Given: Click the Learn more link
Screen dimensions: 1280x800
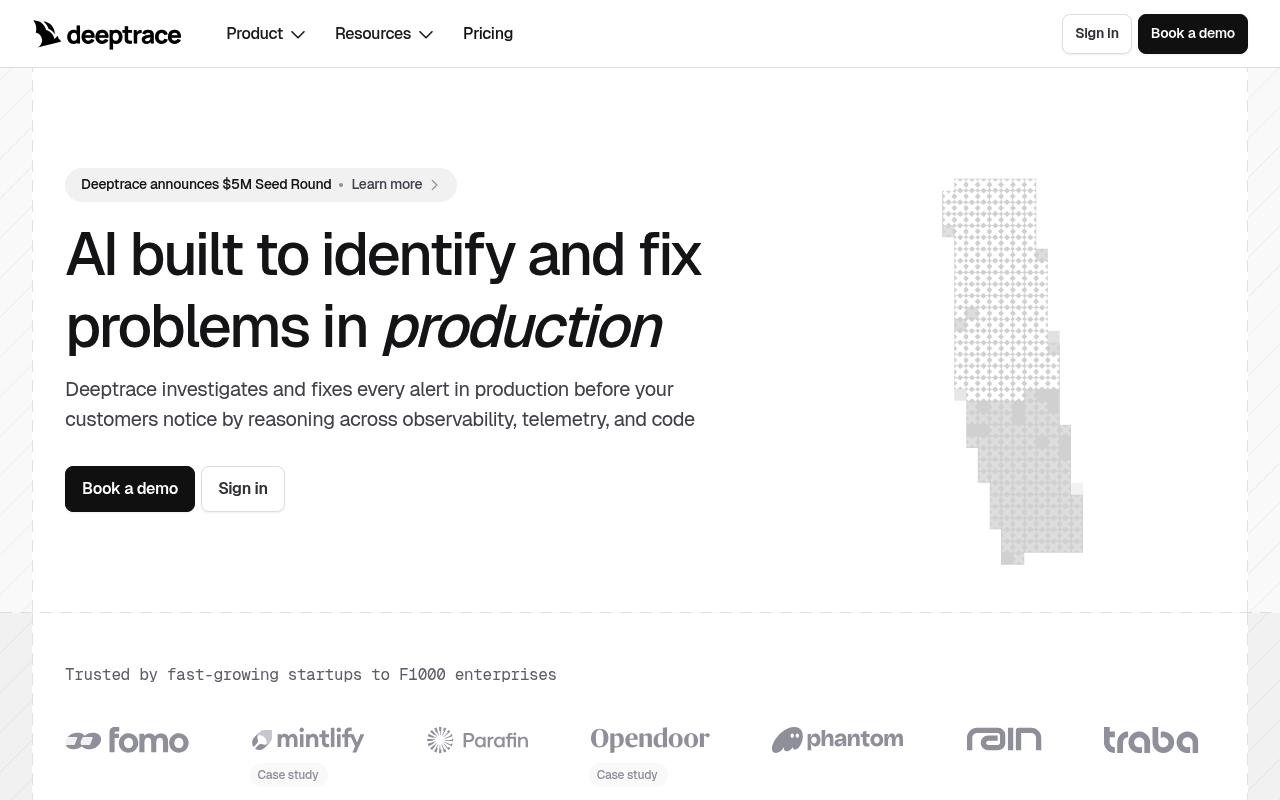Looking at the screenshot, I should [387, 185].
